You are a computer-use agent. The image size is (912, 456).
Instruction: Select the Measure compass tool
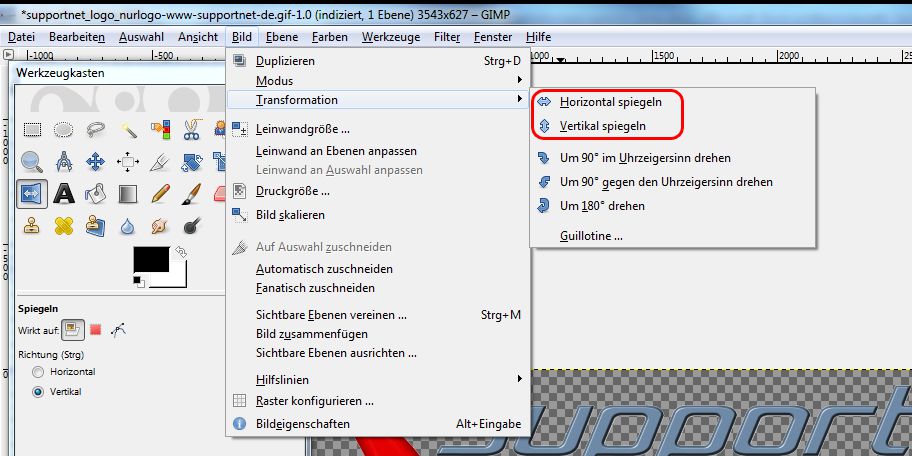63,161
